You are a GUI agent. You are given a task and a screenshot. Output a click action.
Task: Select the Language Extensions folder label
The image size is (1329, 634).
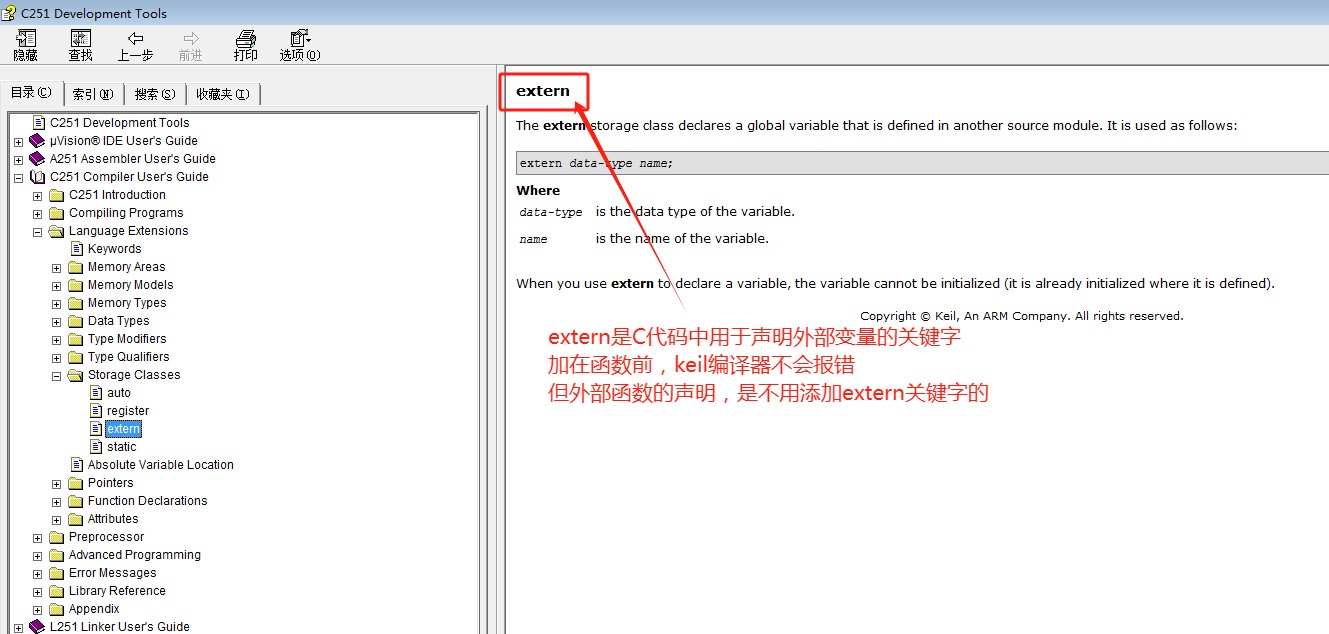pos(128,231)
